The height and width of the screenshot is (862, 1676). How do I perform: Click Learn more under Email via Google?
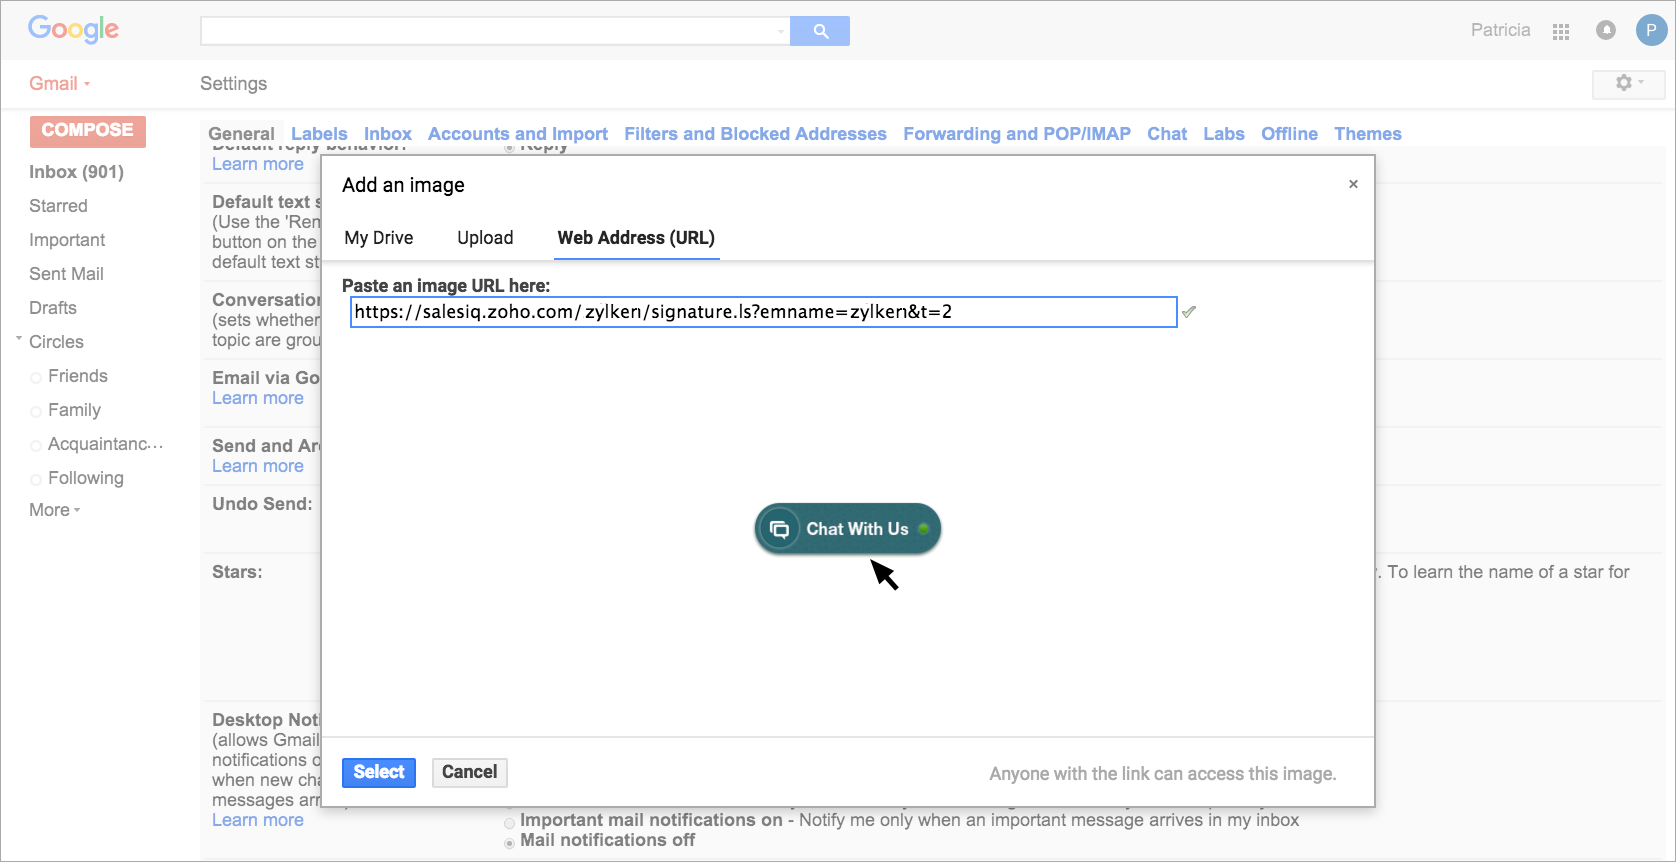click(x=258, y=398)
